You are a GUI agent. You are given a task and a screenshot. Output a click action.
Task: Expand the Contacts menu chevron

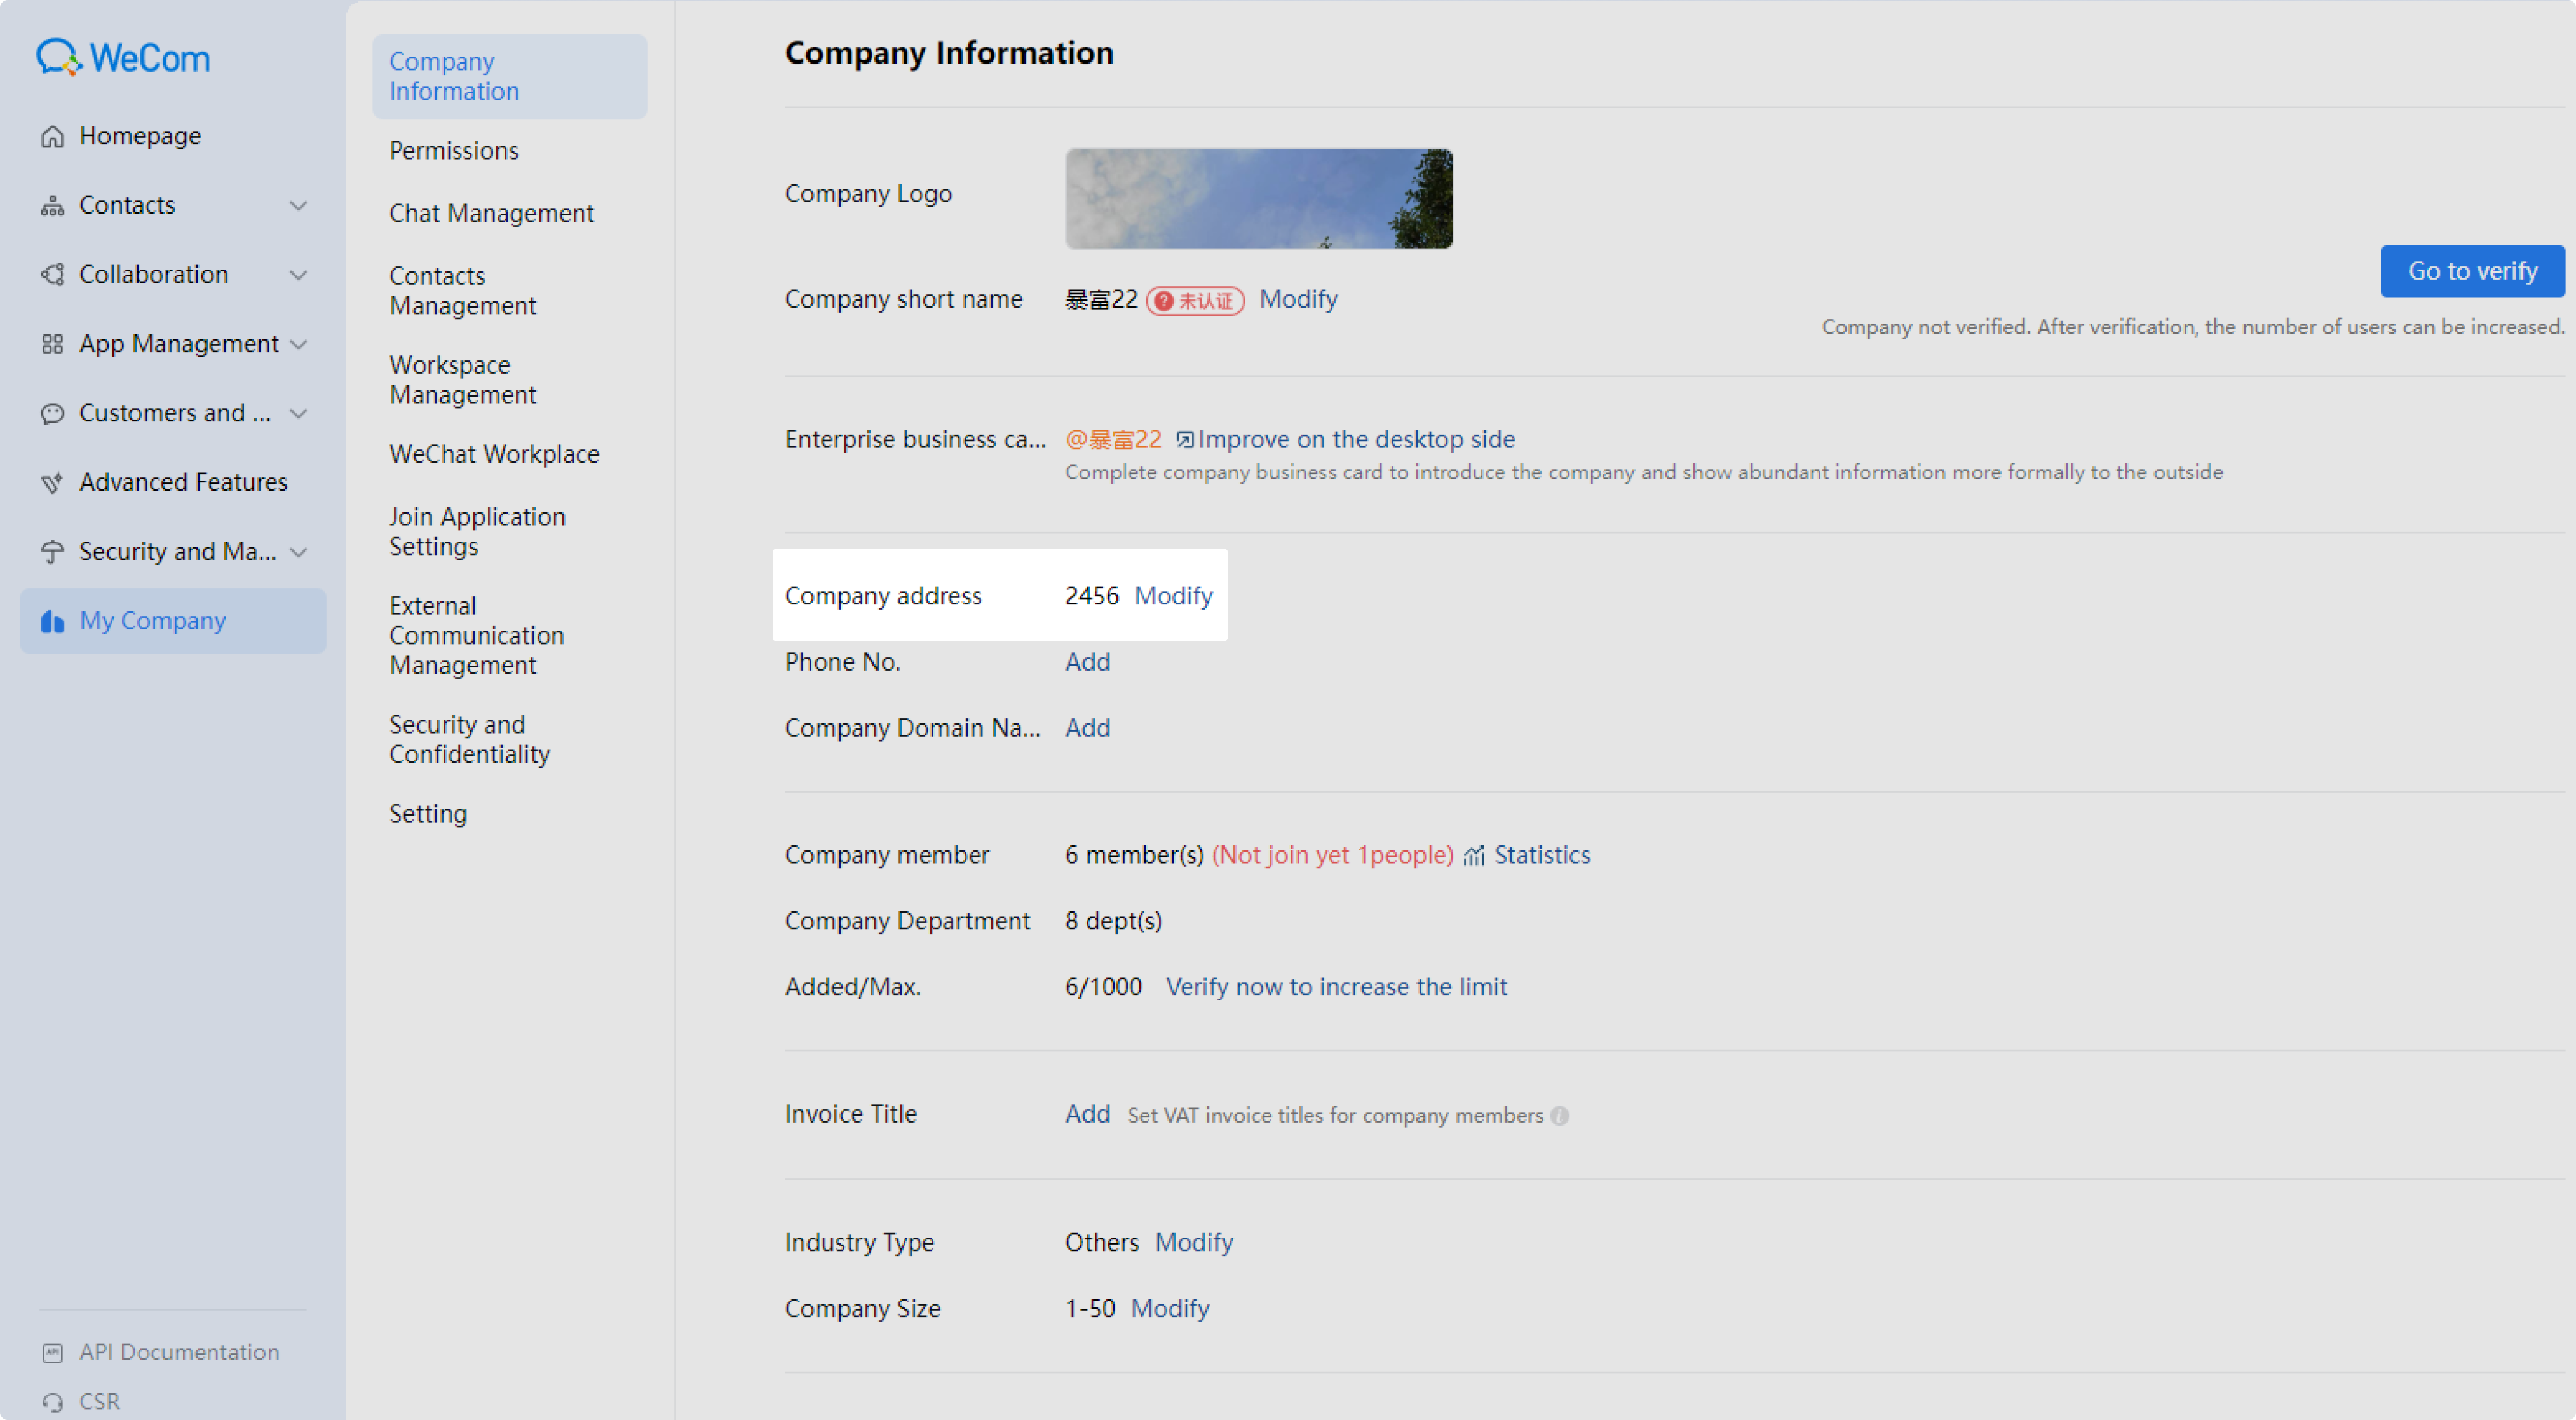coord(298,206)
